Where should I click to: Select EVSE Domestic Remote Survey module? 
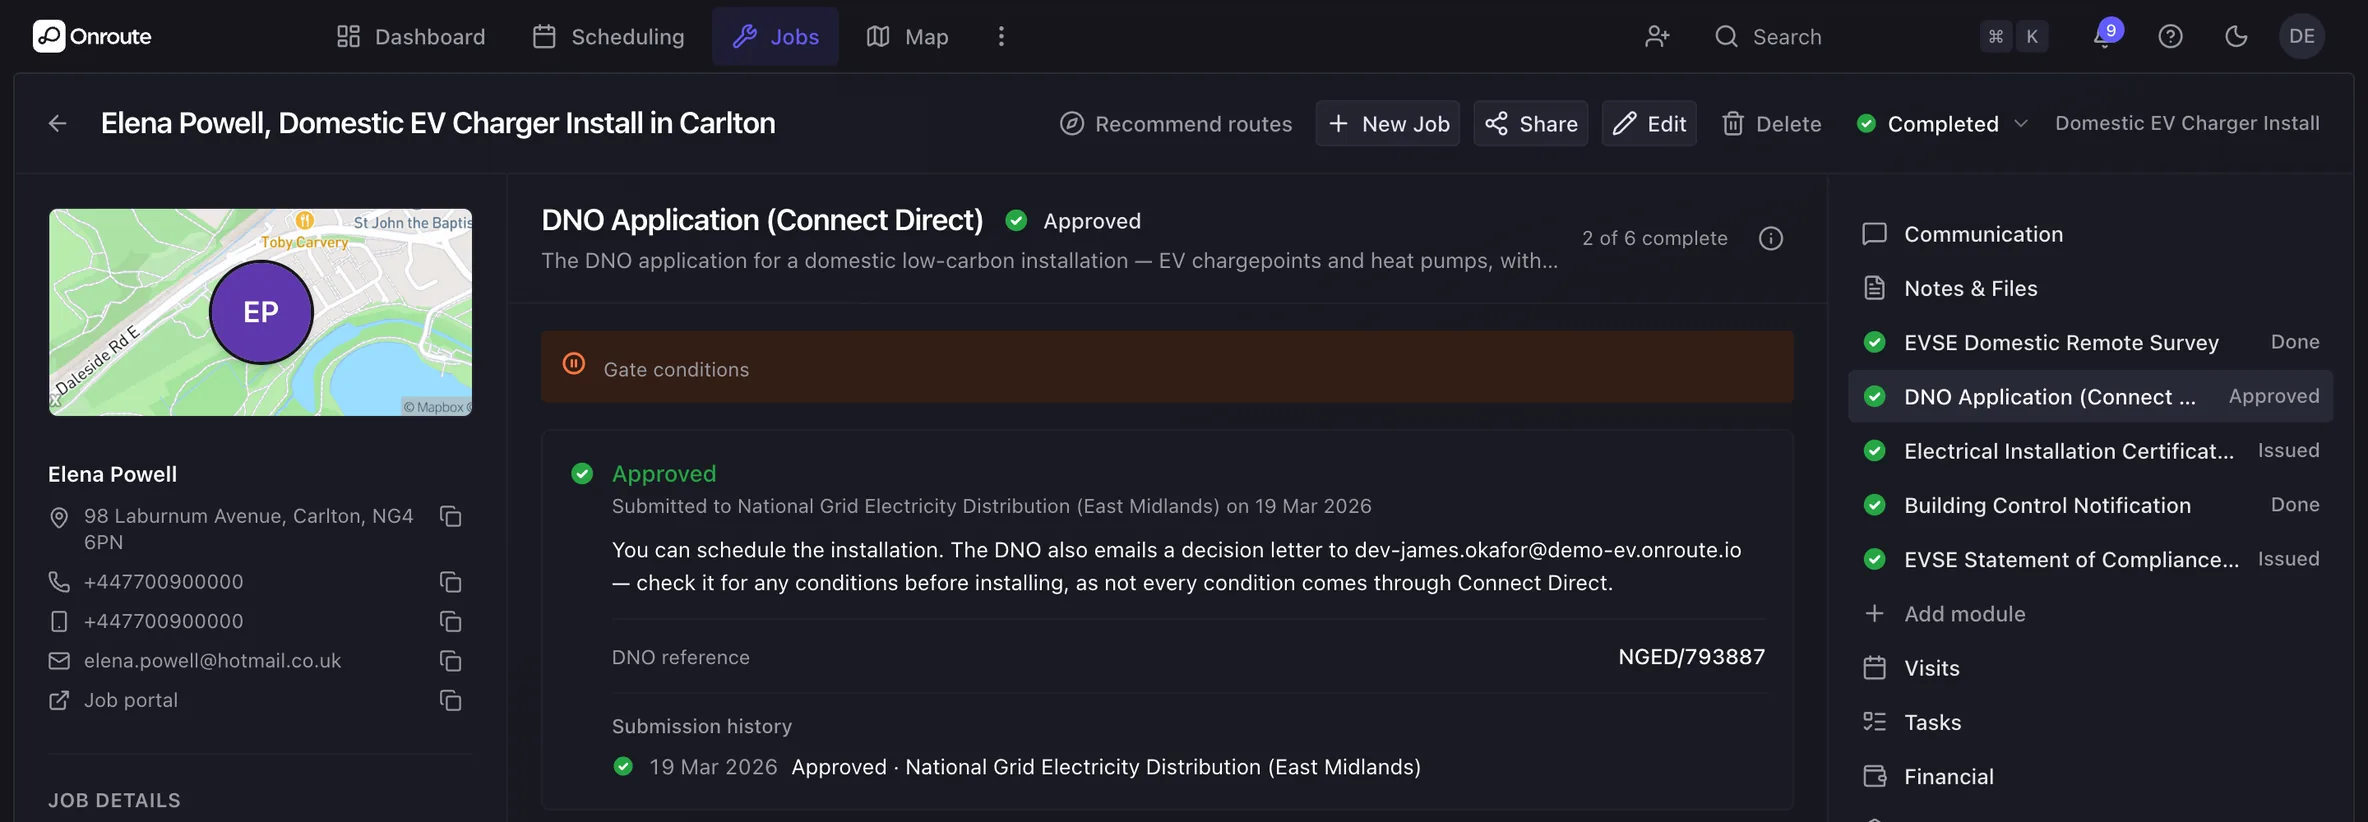2090,342
